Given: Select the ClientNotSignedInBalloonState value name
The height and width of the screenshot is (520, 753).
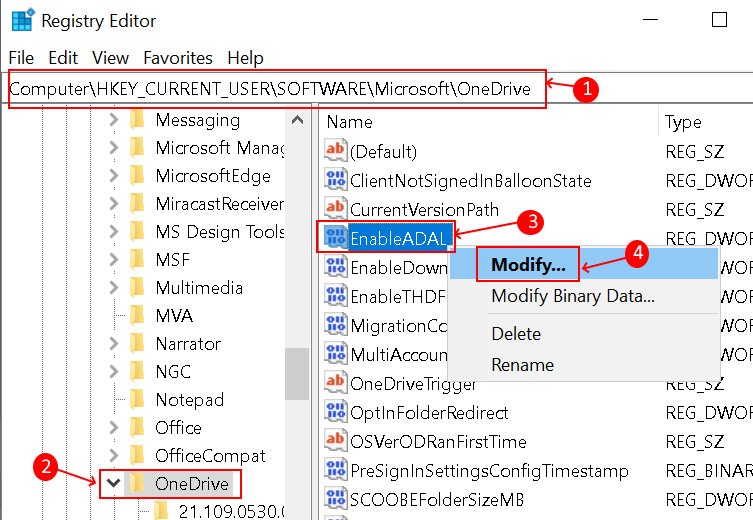Looking at the screenshot, I should (471, 181).
